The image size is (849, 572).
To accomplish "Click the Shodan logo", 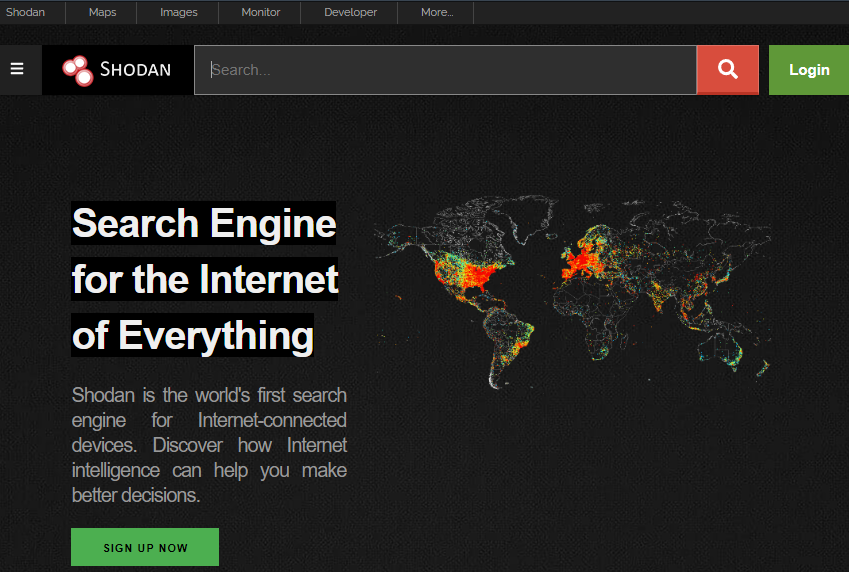I will 117,70.
